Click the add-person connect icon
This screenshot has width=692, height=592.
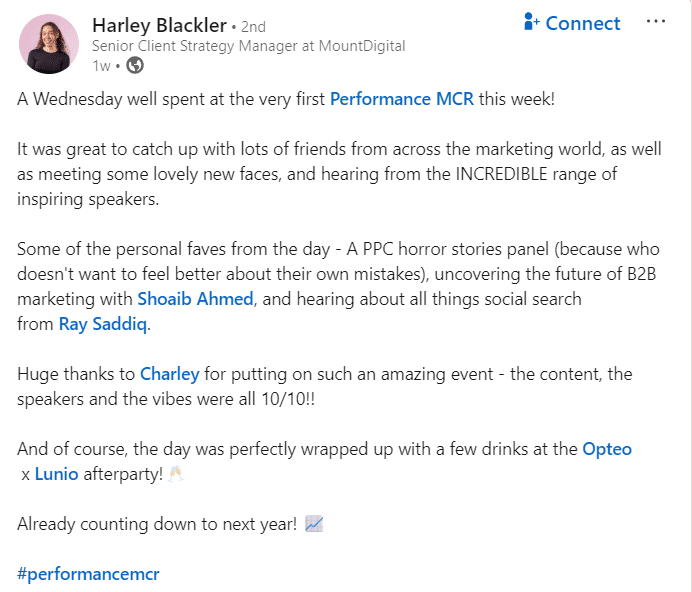tap(532, 23)
